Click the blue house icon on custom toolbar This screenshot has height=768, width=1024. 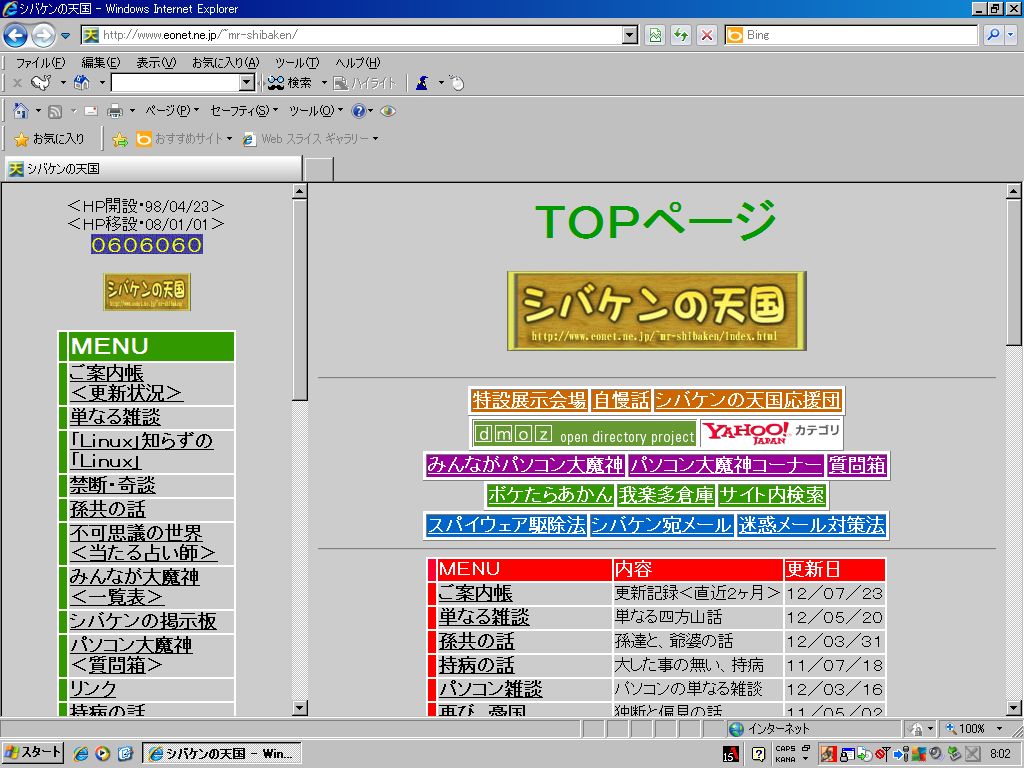pos(82,82)
